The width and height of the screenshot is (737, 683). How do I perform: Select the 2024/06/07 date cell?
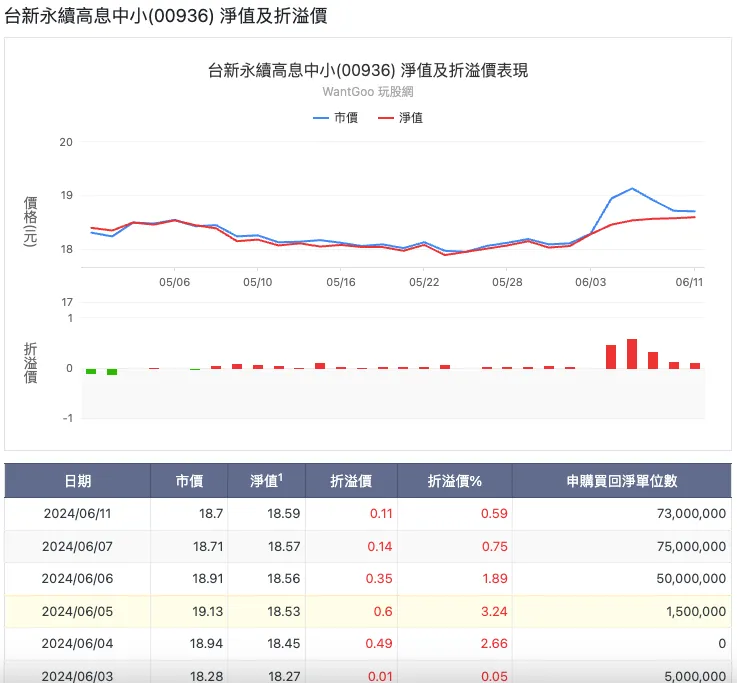click(x=78, y=546)
